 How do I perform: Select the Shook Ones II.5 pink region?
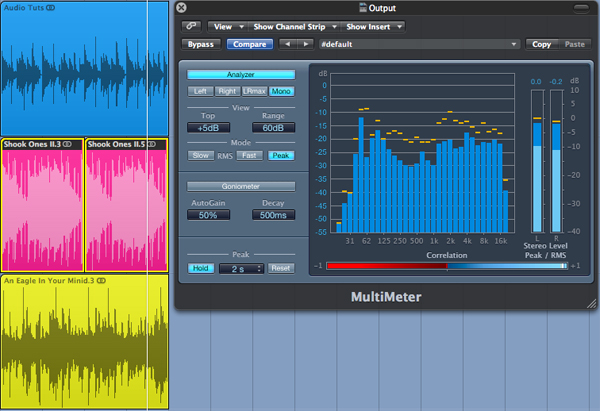pos(126,205)
